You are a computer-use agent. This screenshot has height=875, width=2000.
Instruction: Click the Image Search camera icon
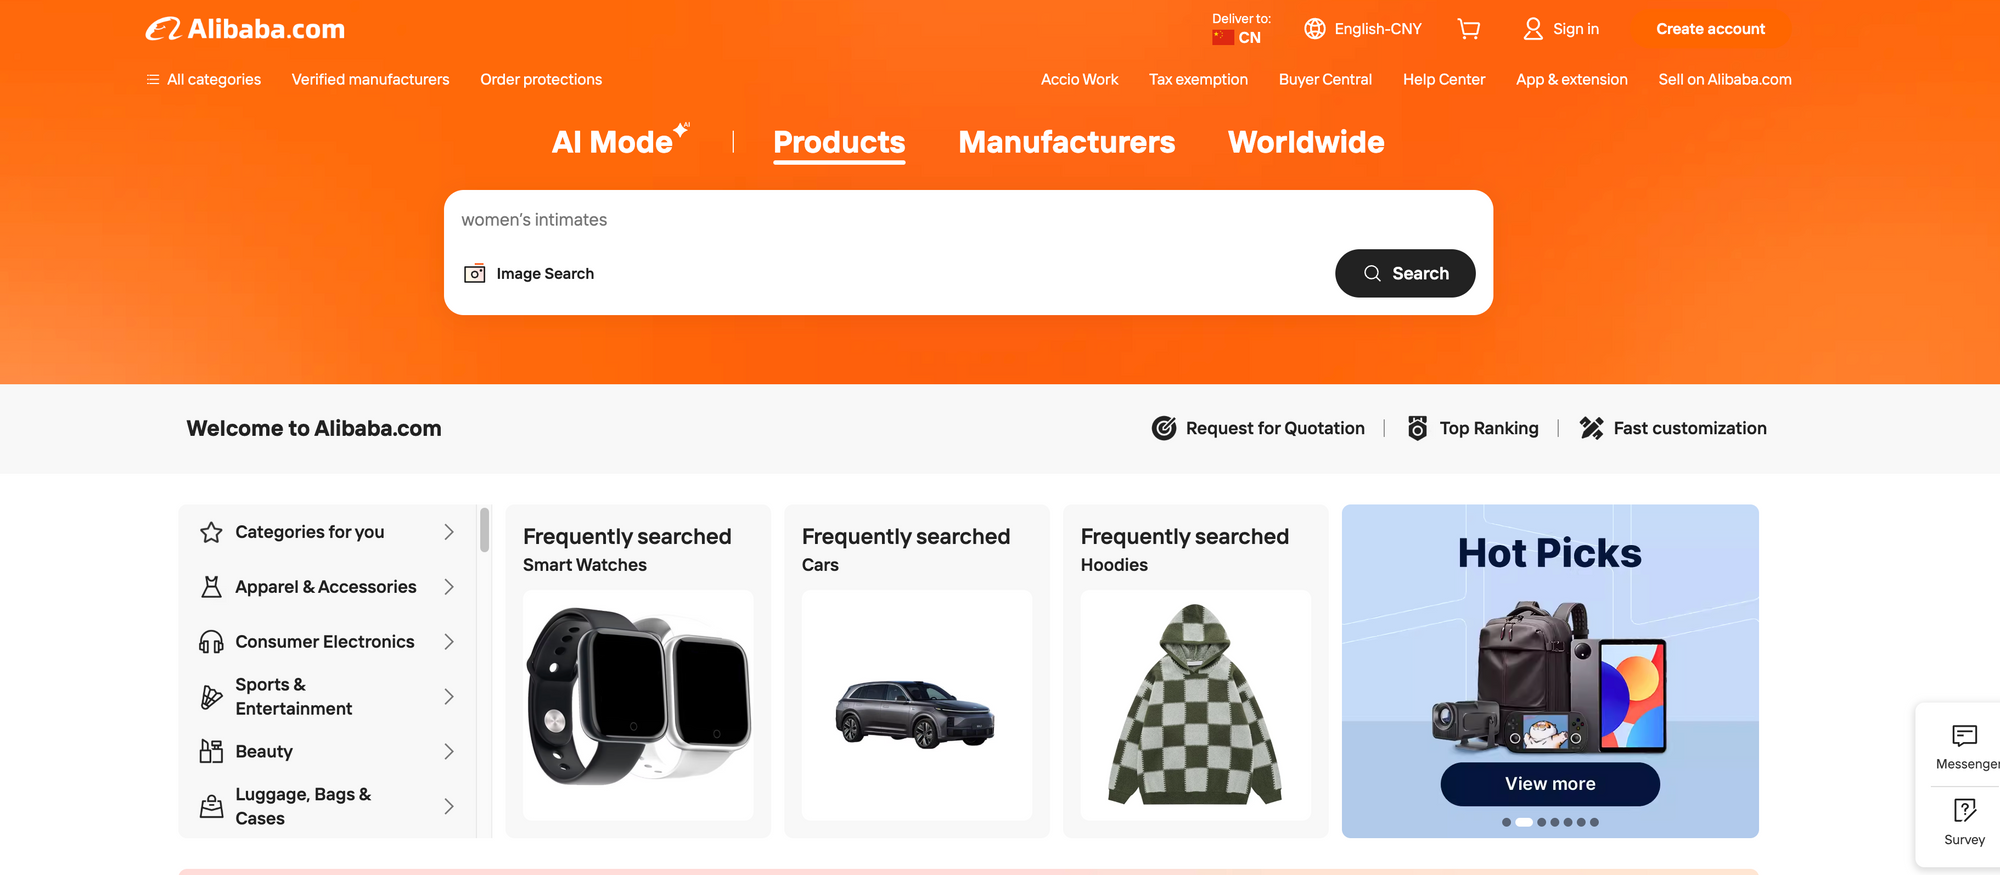[x=475, y=273]
